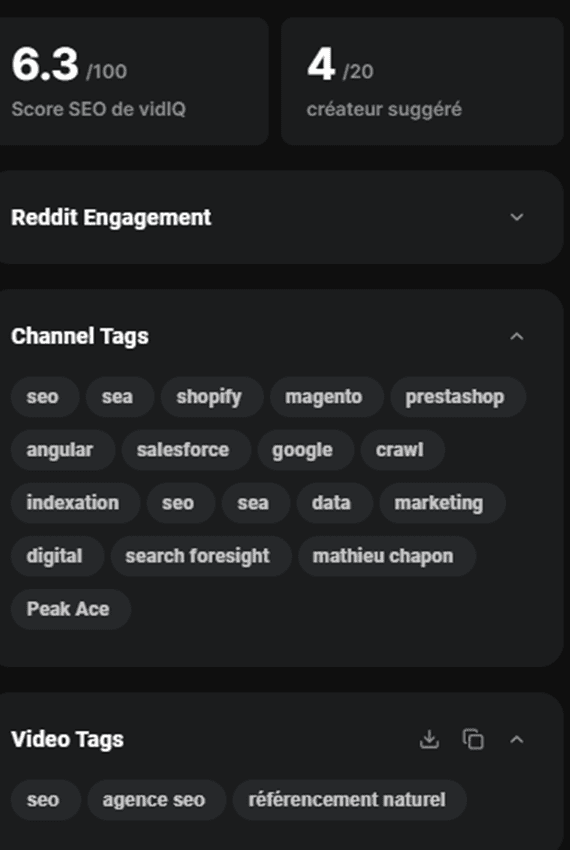Collapse the Channel Tags section
This screenshot has width=570, height=850.
click(x=517, y=337)
